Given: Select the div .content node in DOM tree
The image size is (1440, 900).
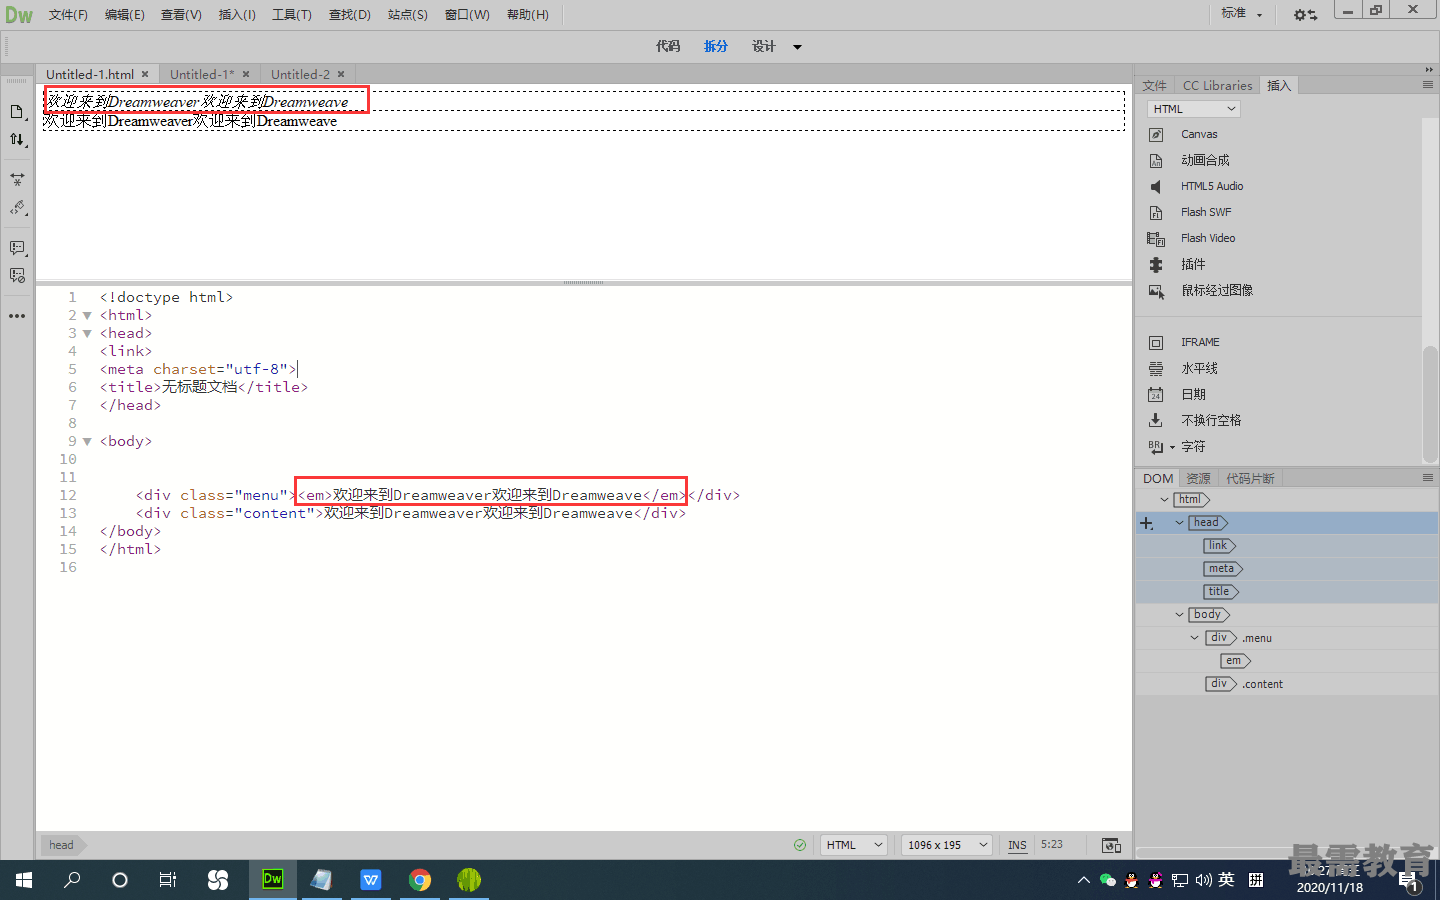Looking at the screenshot, I should (x=1244, y=684).
